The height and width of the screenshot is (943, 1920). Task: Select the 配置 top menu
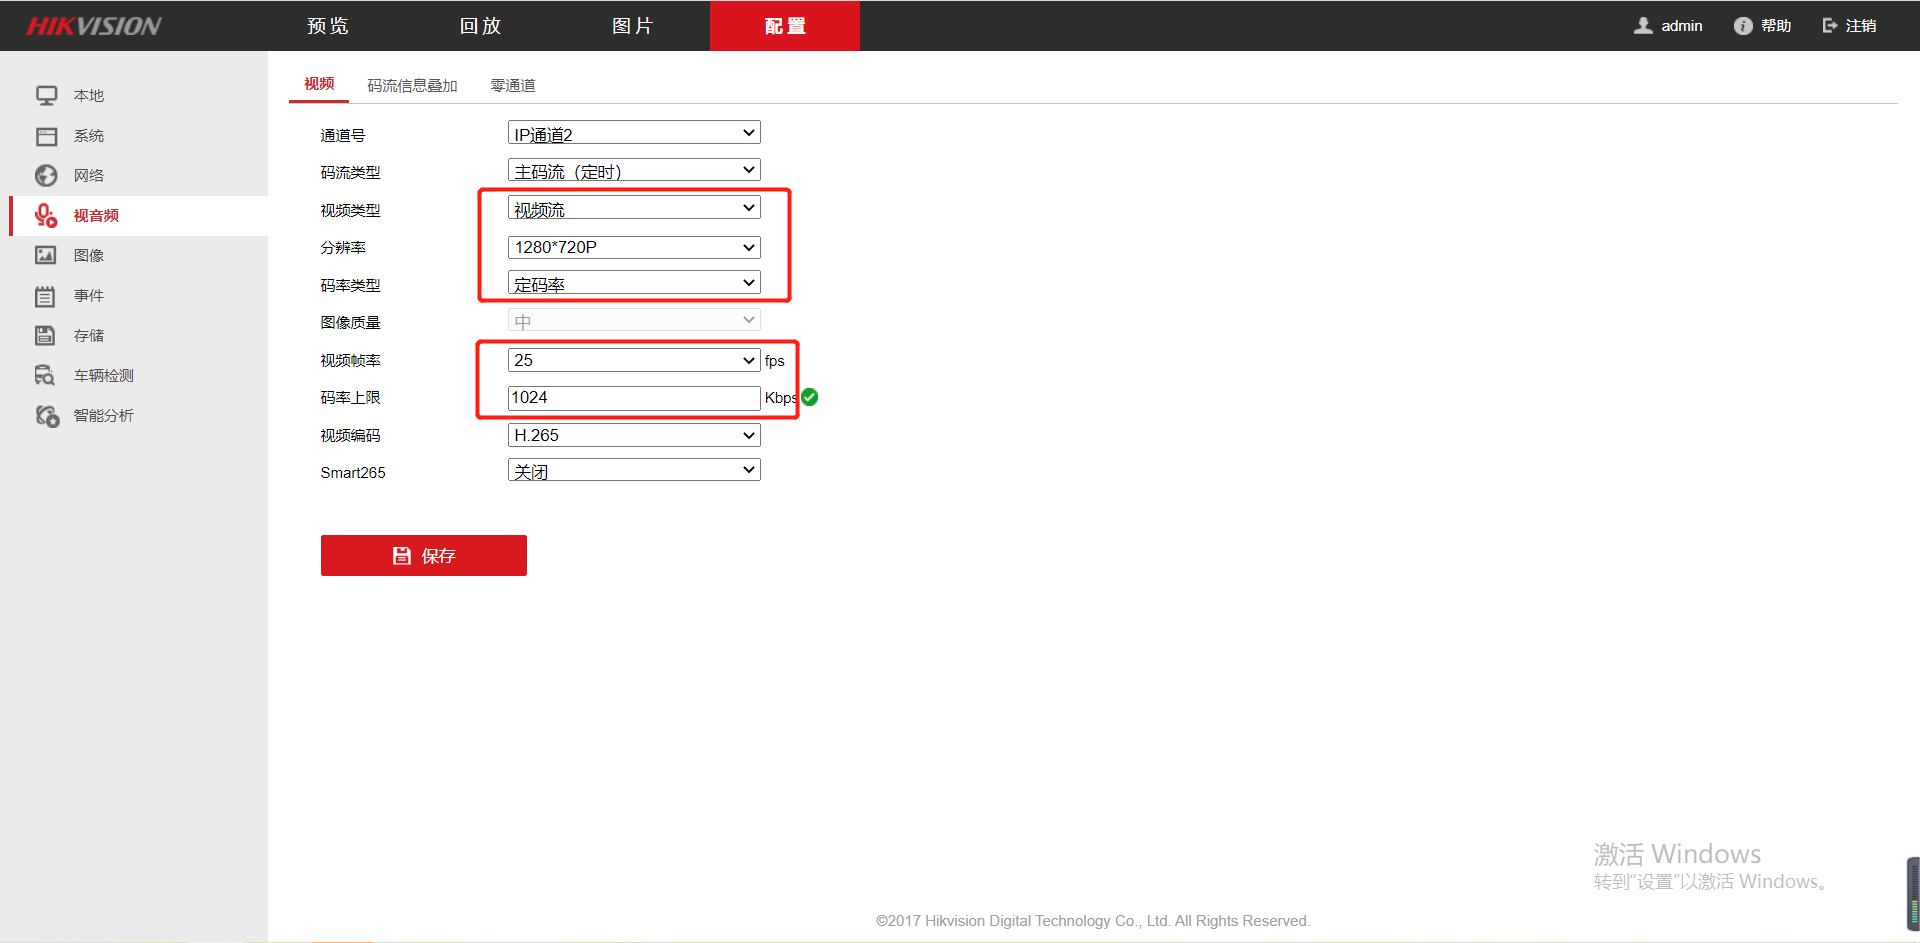(x=785, y=26)
